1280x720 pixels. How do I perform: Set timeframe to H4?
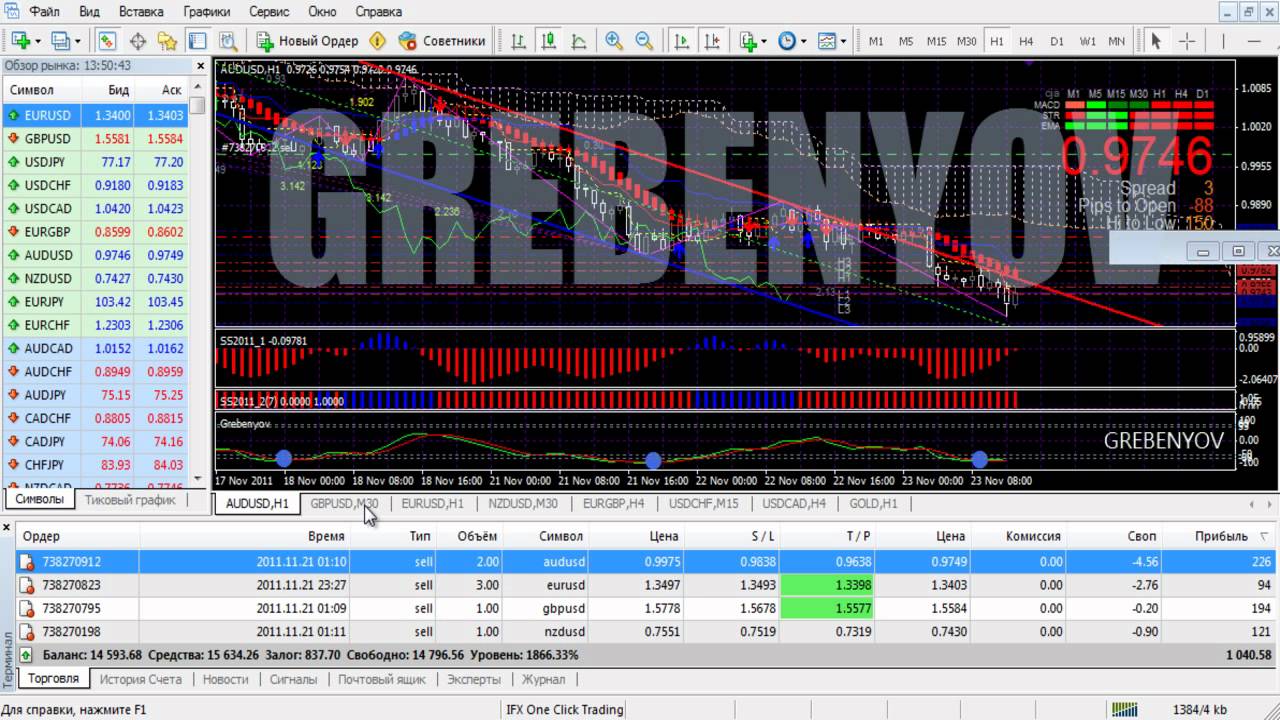[1026, 41]
